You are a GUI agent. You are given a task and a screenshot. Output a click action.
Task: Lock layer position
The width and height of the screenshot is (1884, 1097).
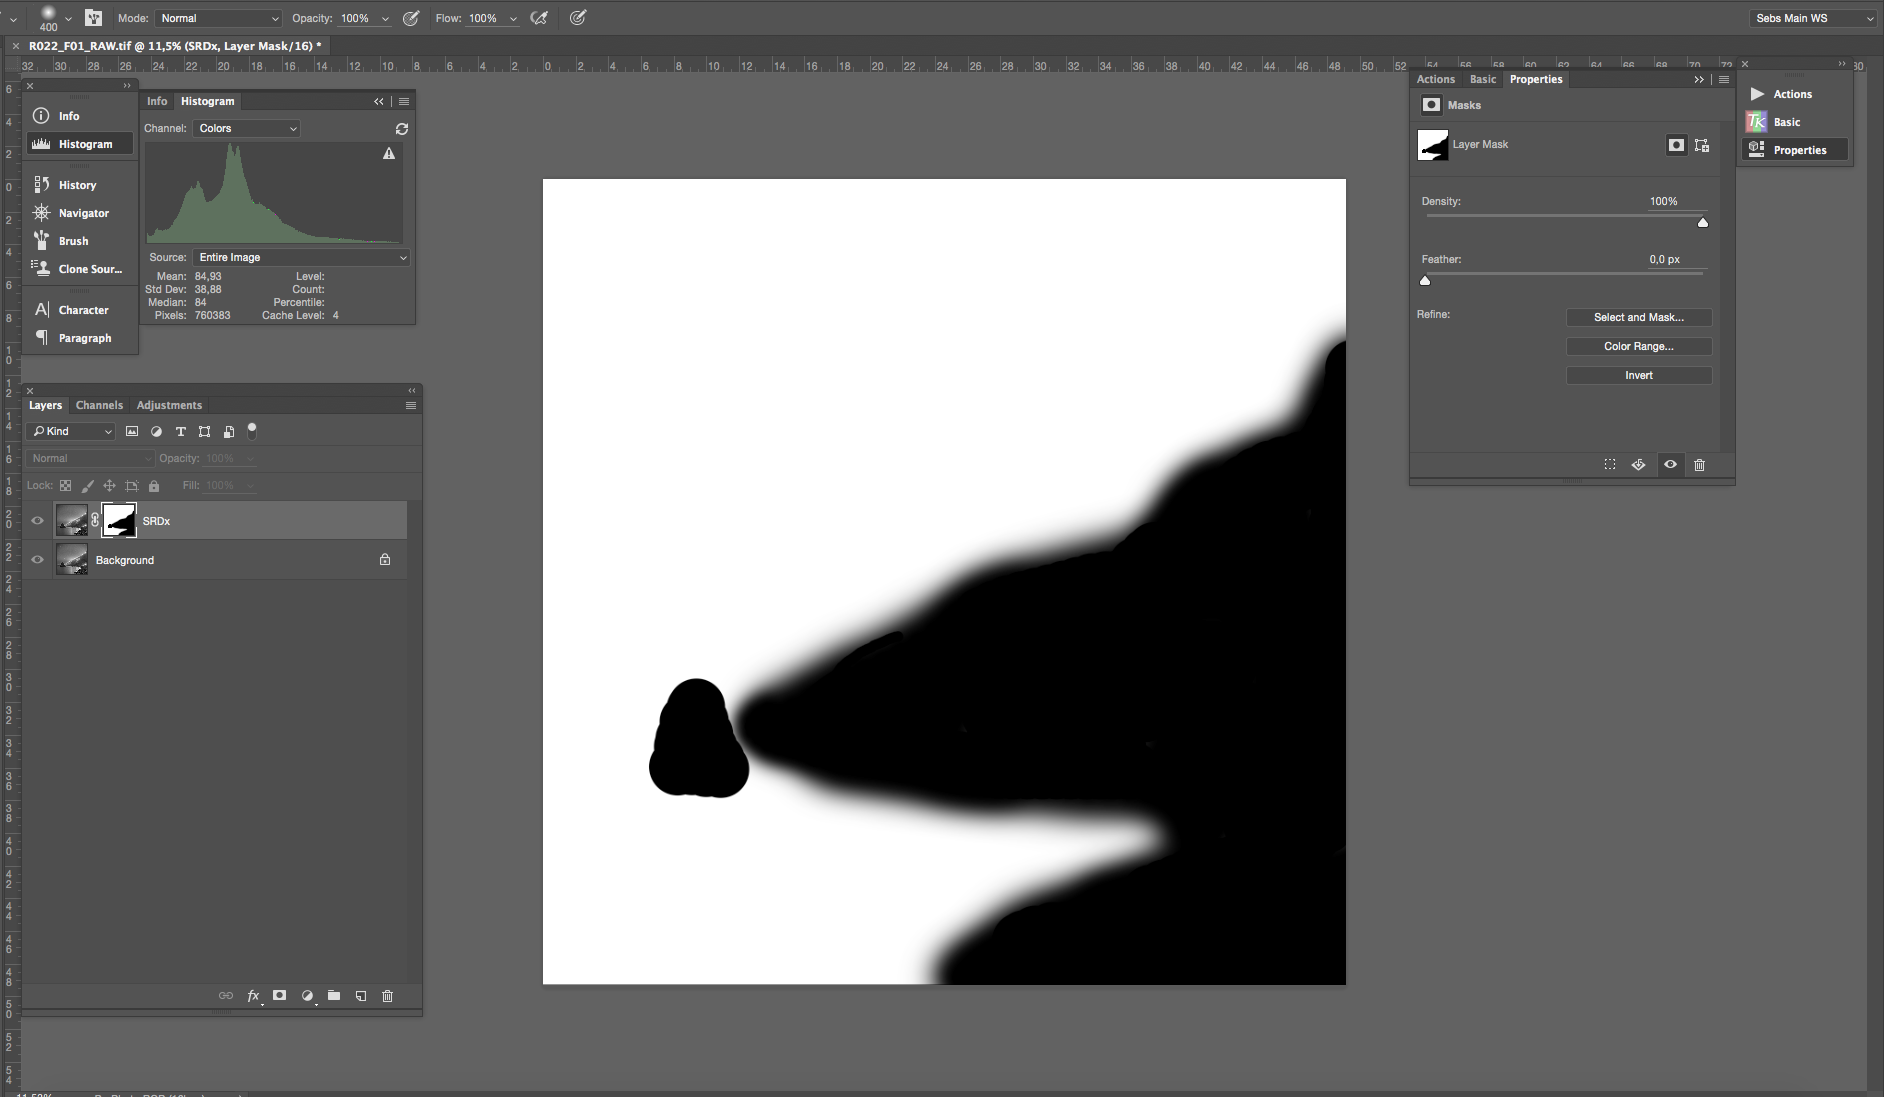click(110, 486)
